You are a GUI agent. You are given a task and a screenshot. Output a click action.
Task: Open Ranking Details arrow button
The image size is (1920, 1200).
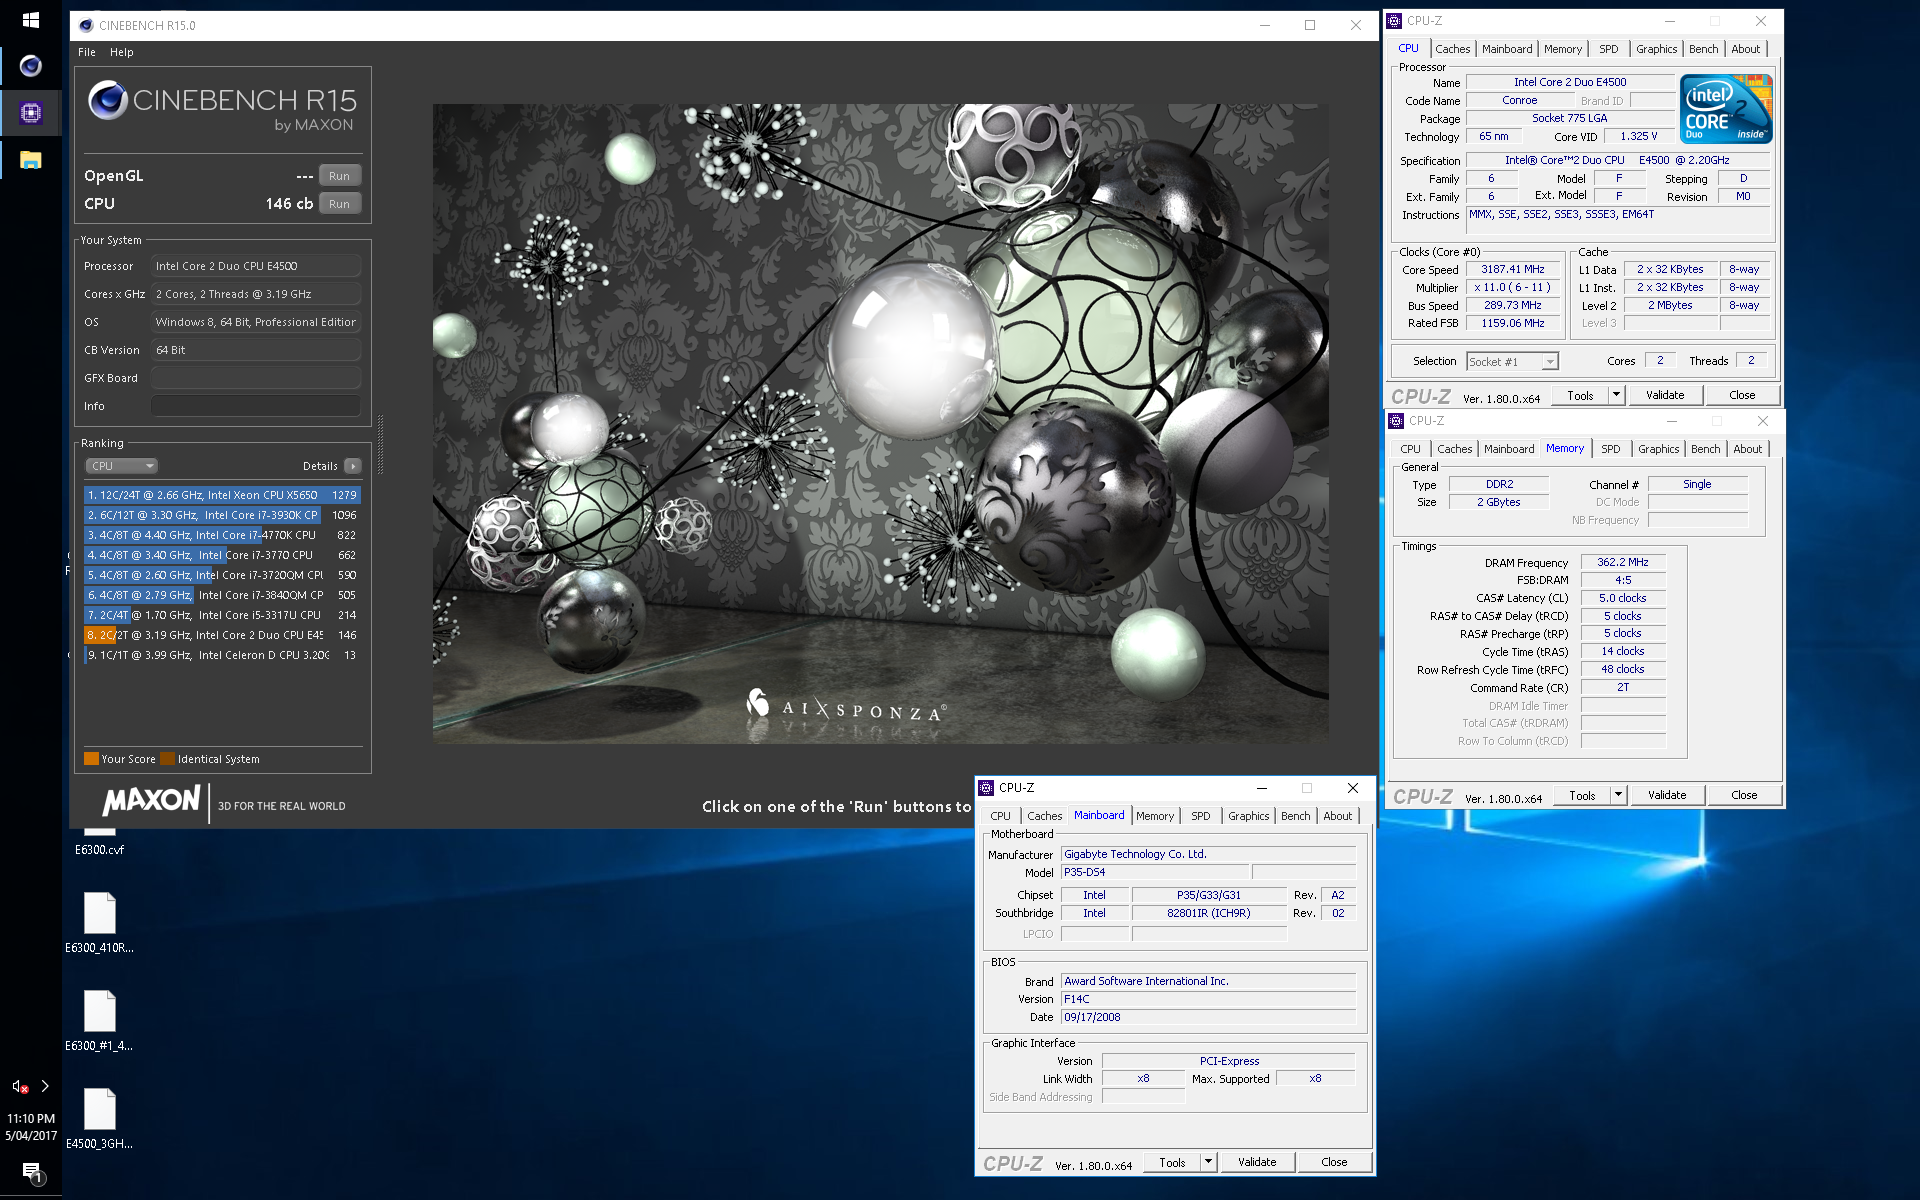(353, 466)
